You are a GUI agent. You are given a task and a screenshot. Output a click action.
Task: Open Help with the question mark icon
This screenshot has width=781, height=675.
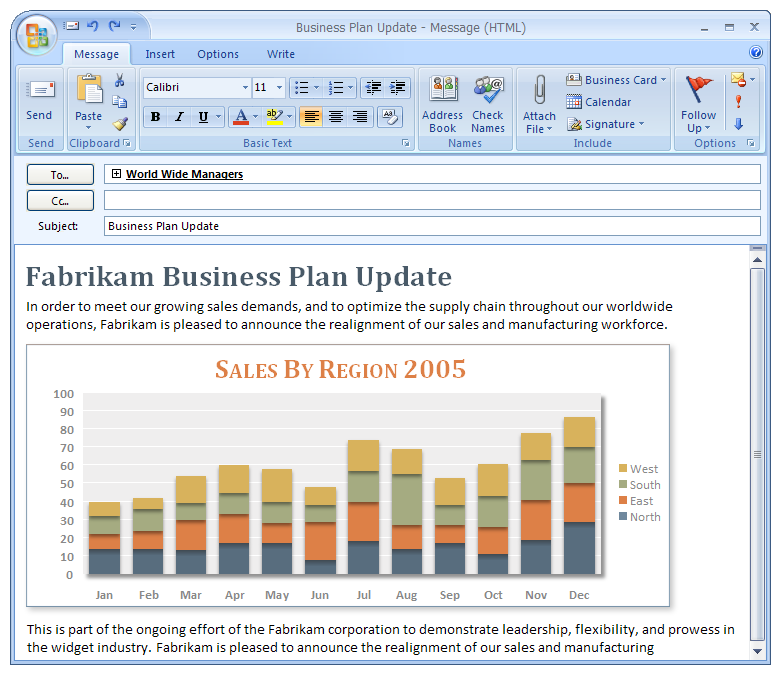(756, 52)
